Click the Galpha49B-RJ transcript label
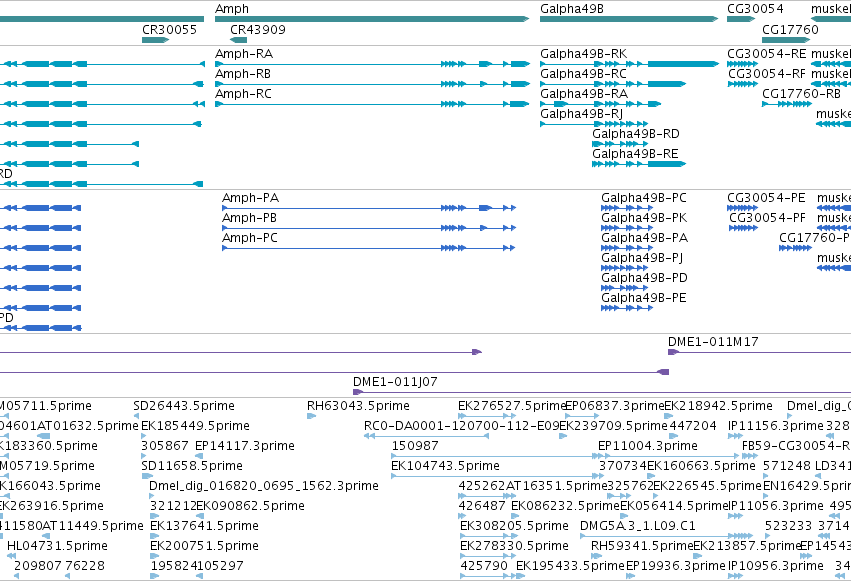The width and height of the screenshot is (851, 581). click(581, 114)
